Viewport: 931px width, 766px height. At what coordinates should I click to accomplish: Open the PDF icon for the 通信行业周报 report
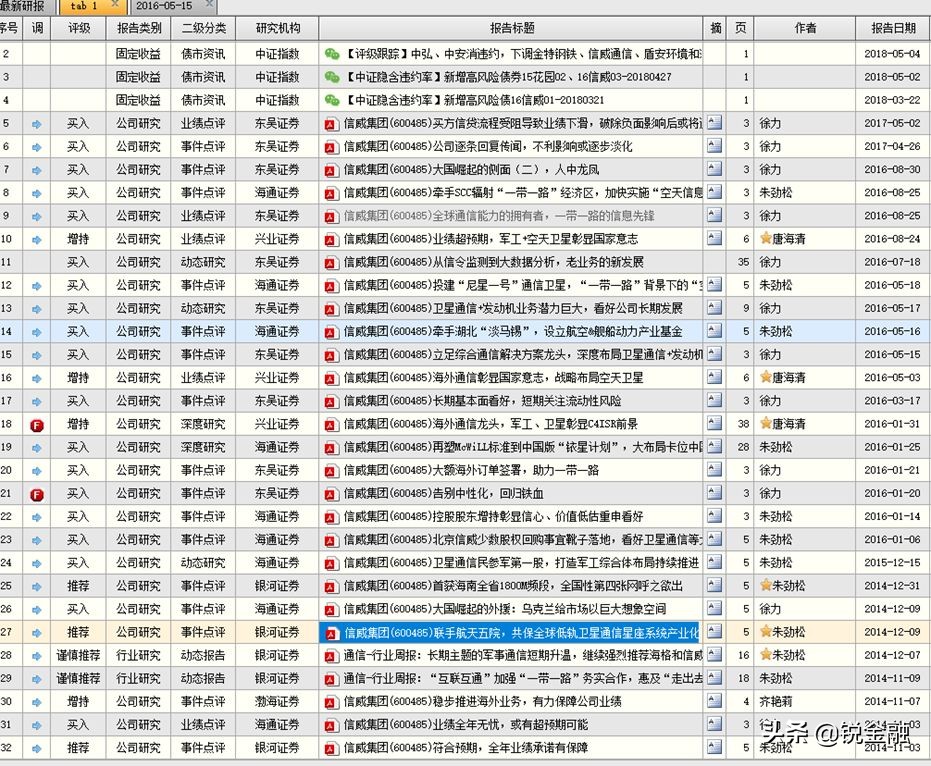tap(330, 655)
